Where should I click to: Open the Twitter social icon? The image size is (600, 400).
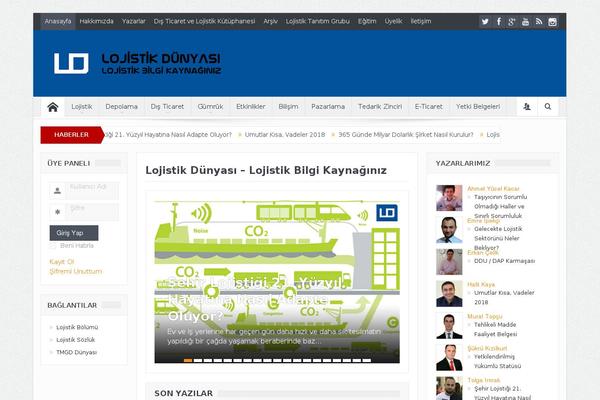485,21
